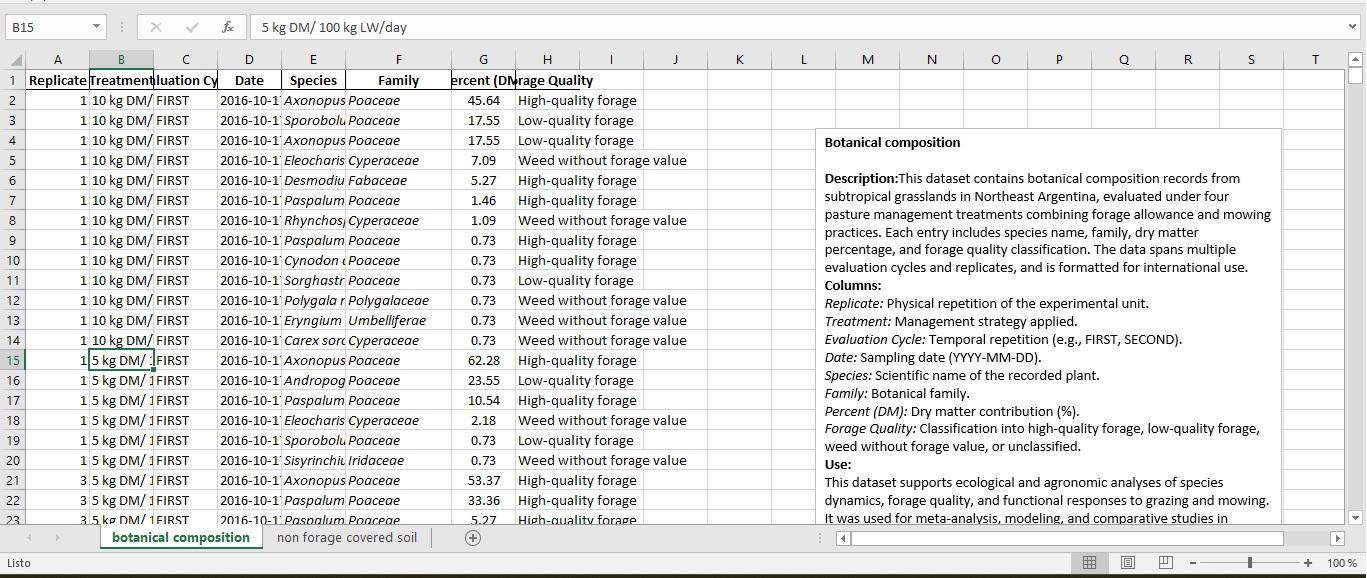Open the non forage covered soil sheet
Viewport: 1367px width, 578px height.
pyautogui.click(x=347, y=538)
